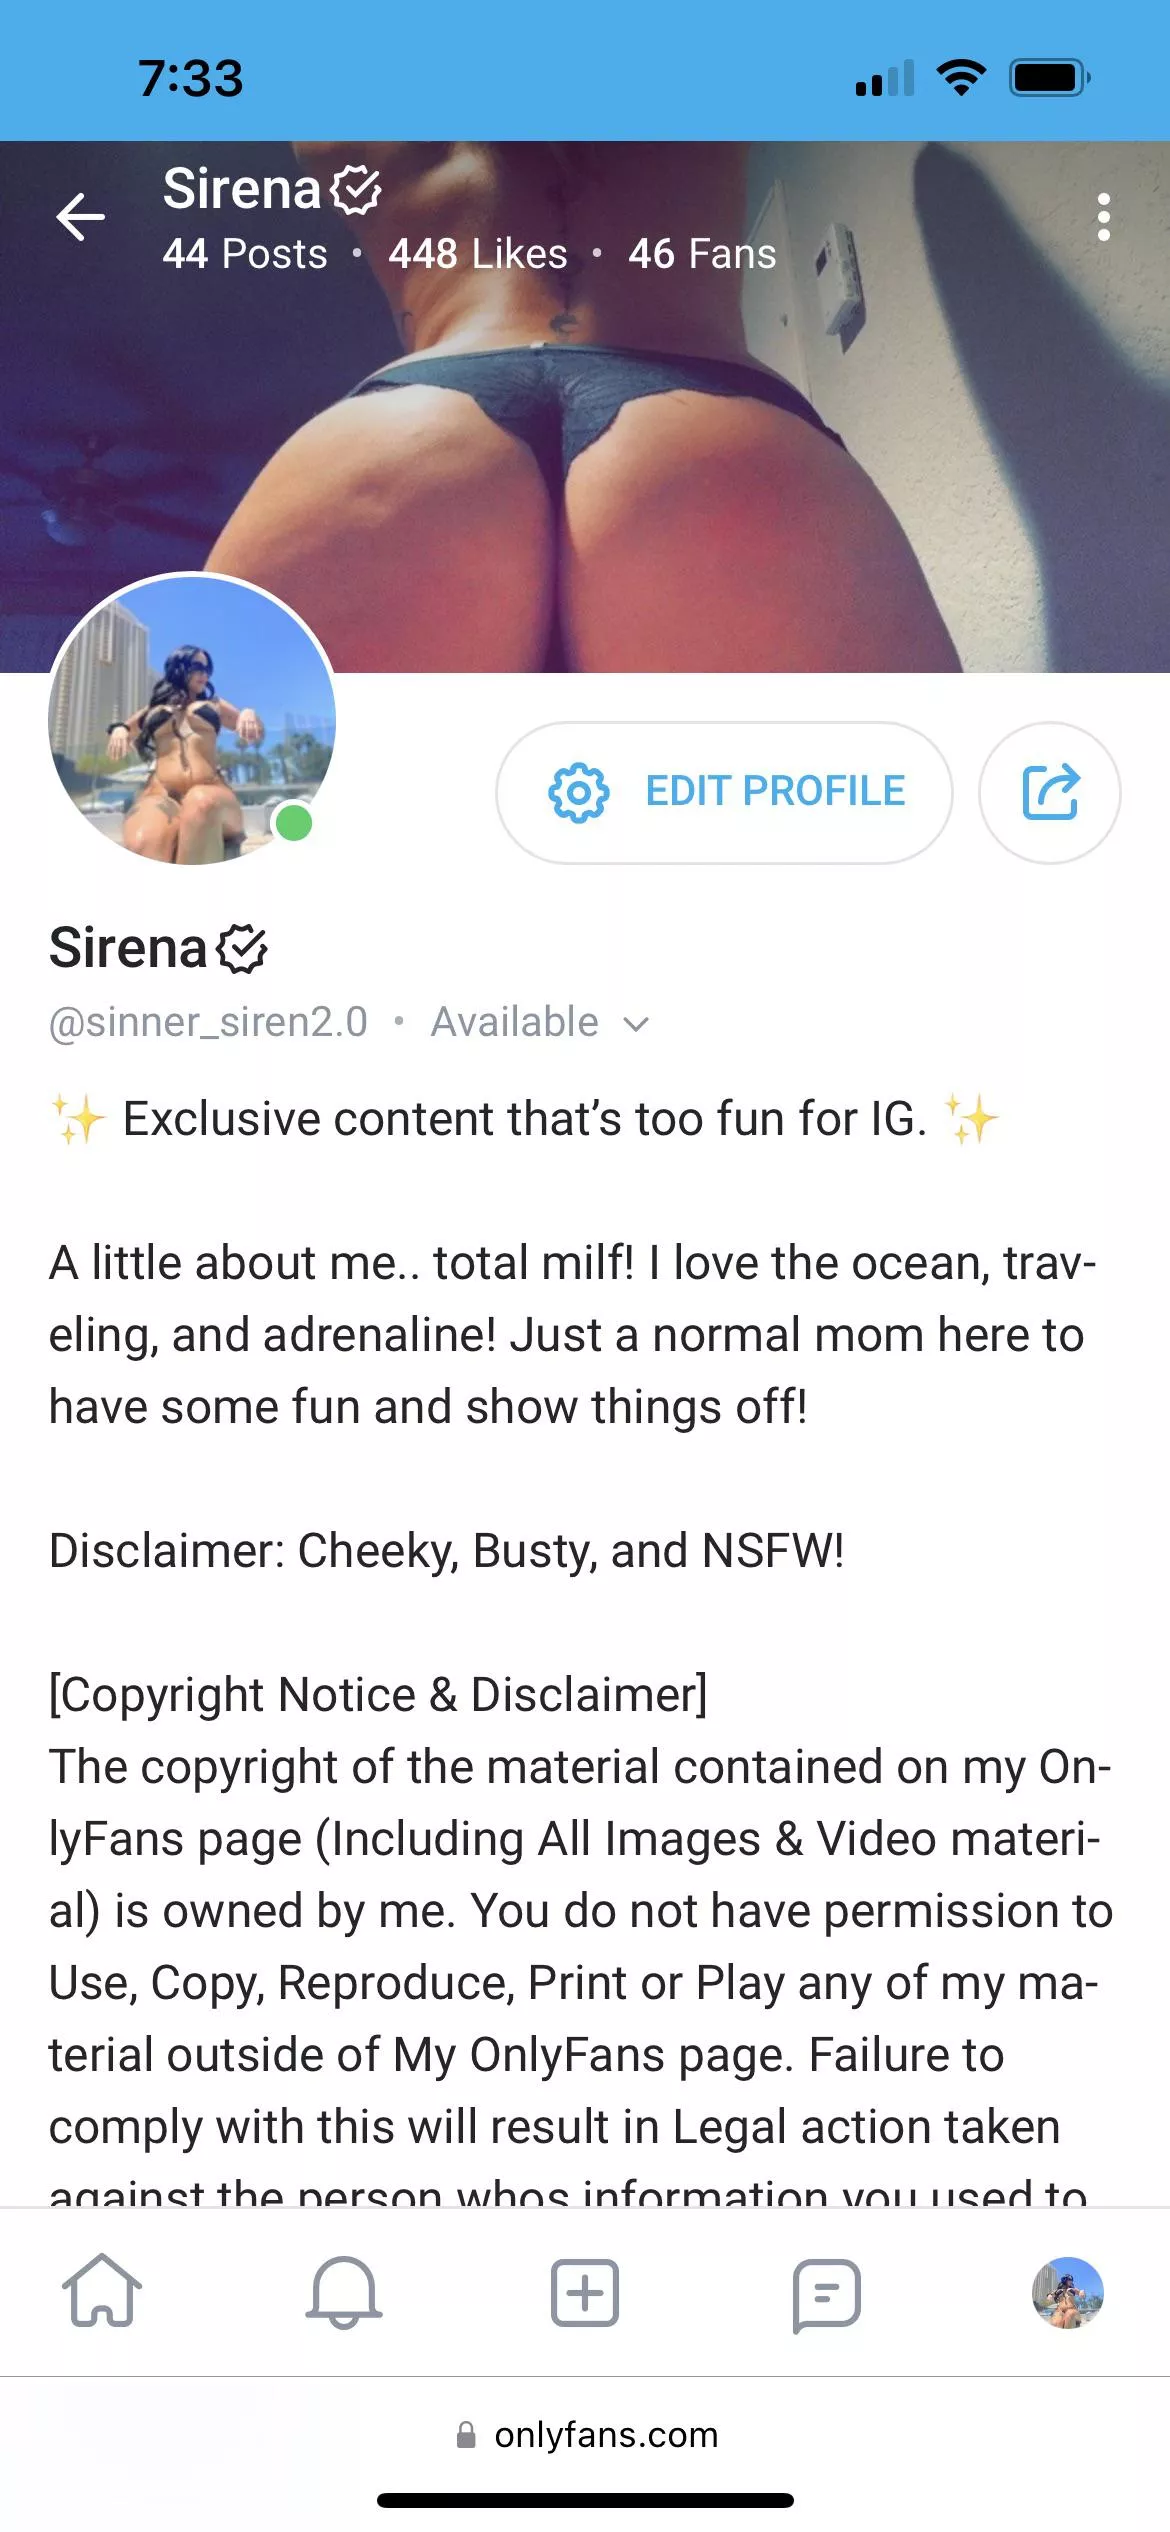Tap the green online status dot
This screenshot has height=2532, width=1170.
[x=294, y=823]
